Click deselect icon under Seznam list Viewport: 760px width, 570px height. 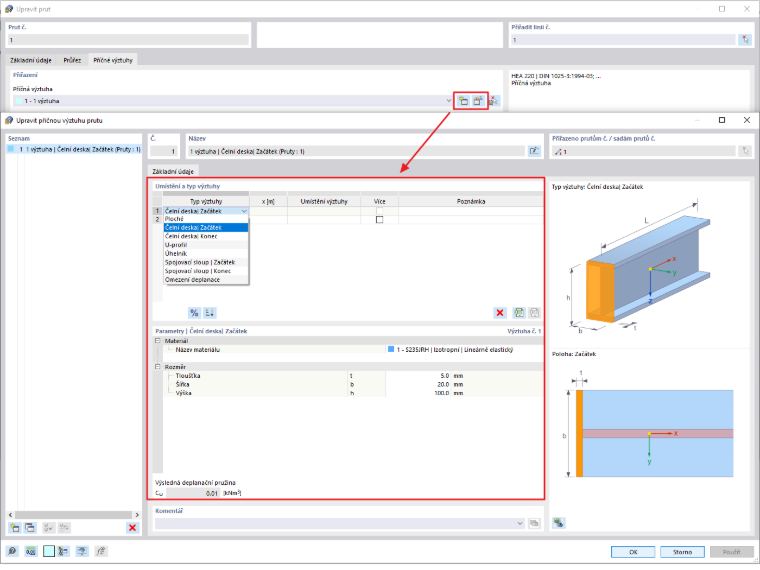click(64, 527)
